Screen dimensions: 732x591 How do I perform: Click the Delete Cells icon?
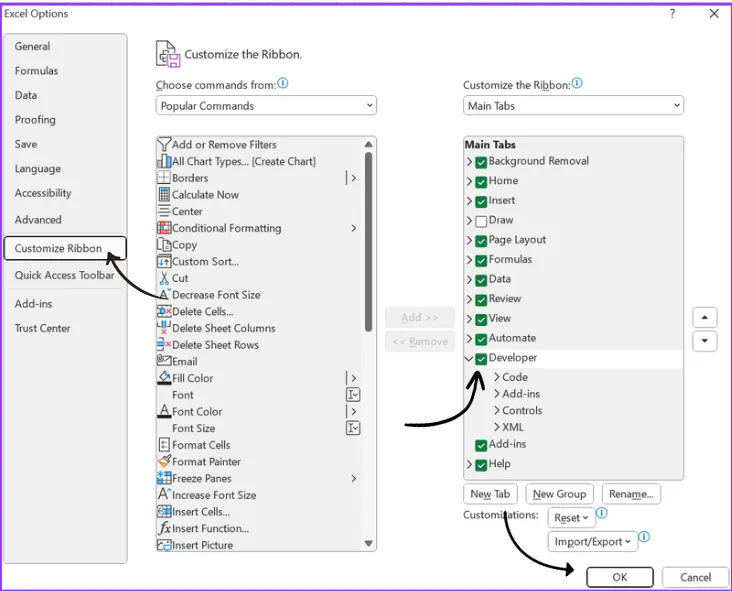(164, 311)
